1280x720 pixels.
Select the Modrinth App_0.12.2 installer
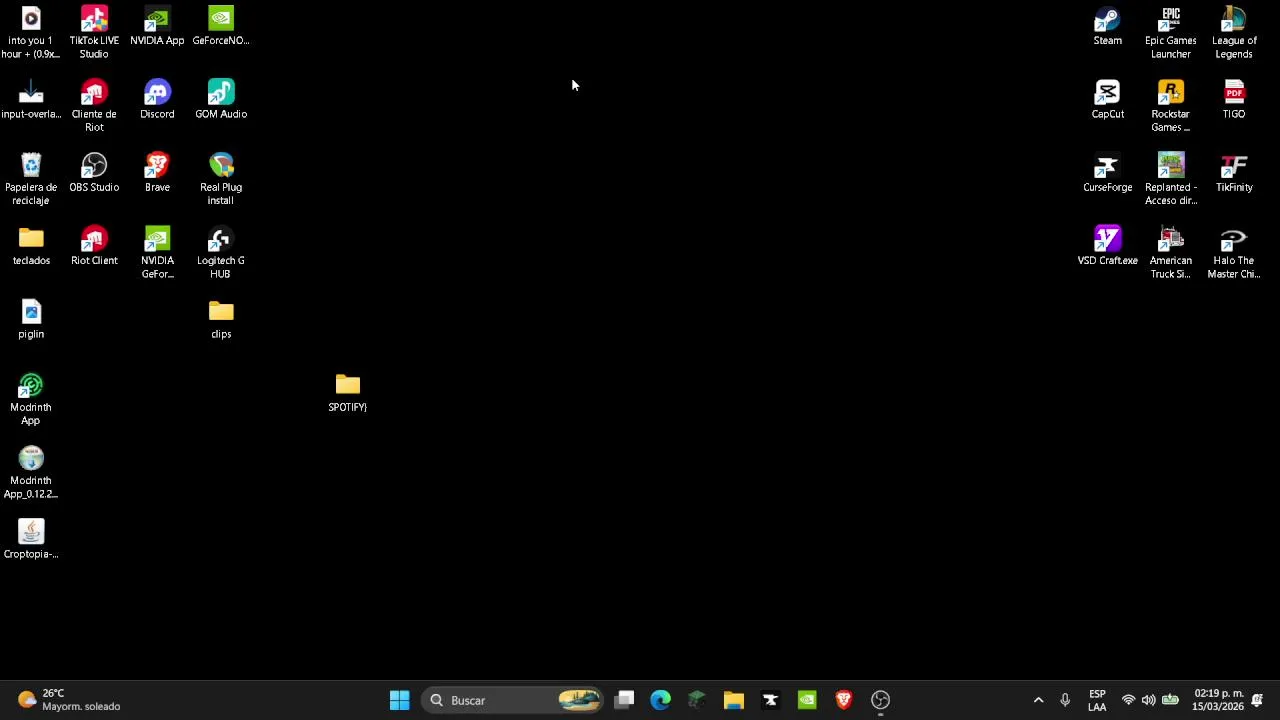pyautogui.click(x=31, y=472)
